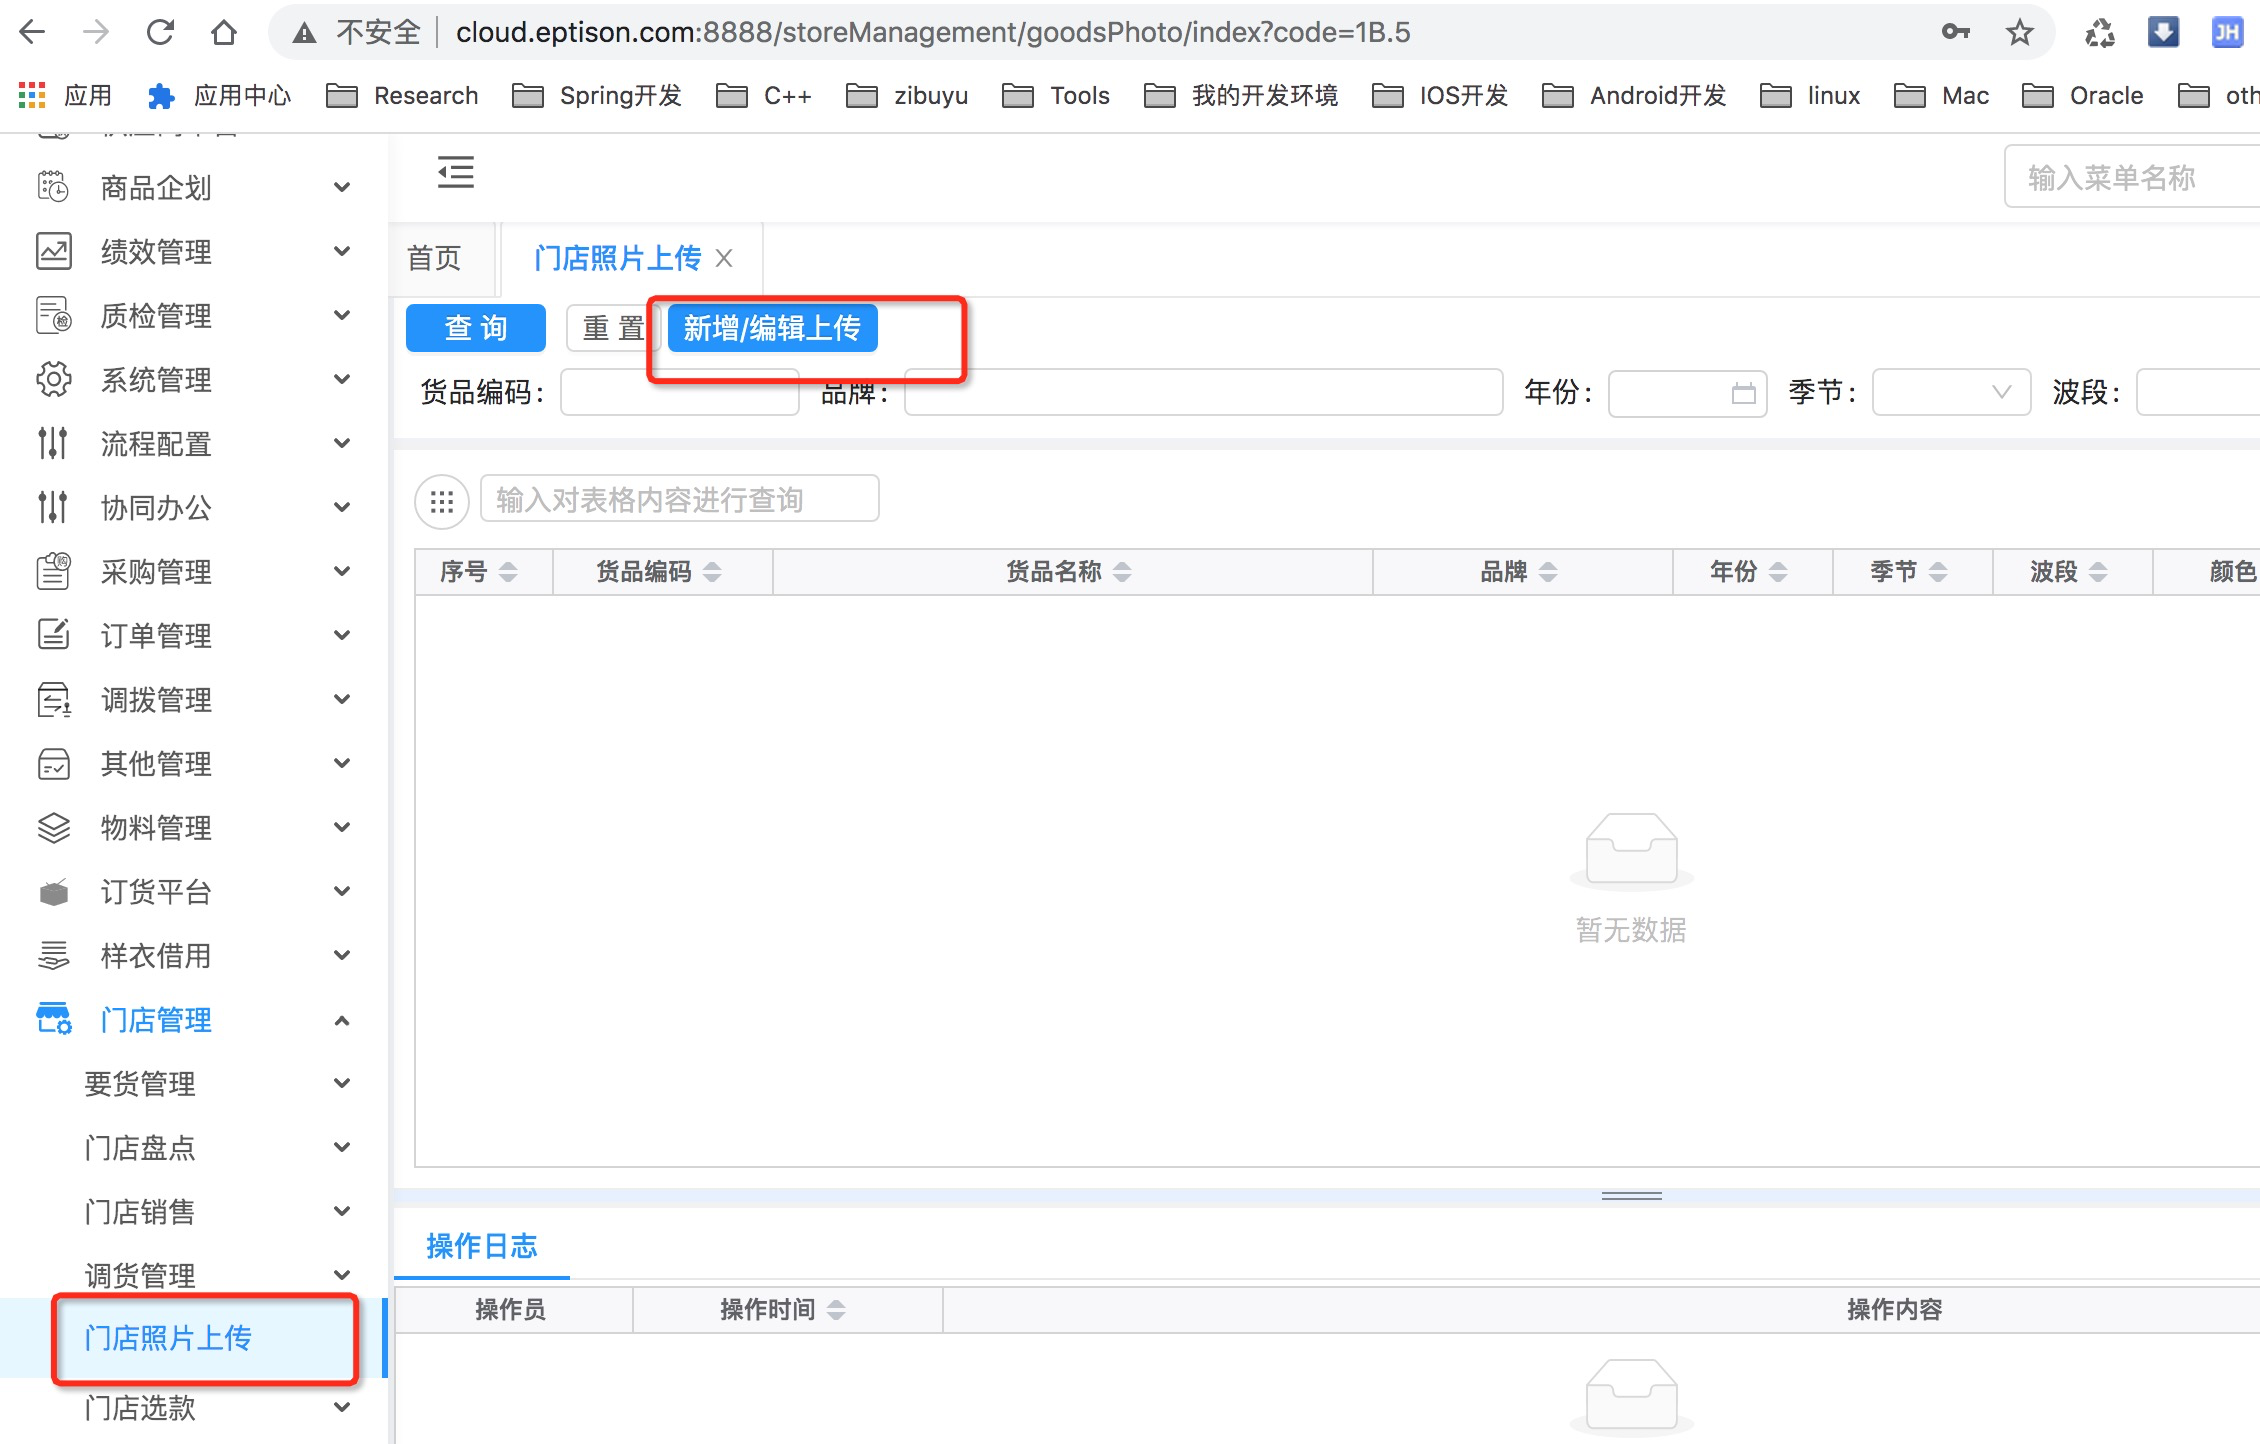2260x1444 pixels.
Task: Sort table by 货品编码 column arrows
Action: tap(712, 572)
